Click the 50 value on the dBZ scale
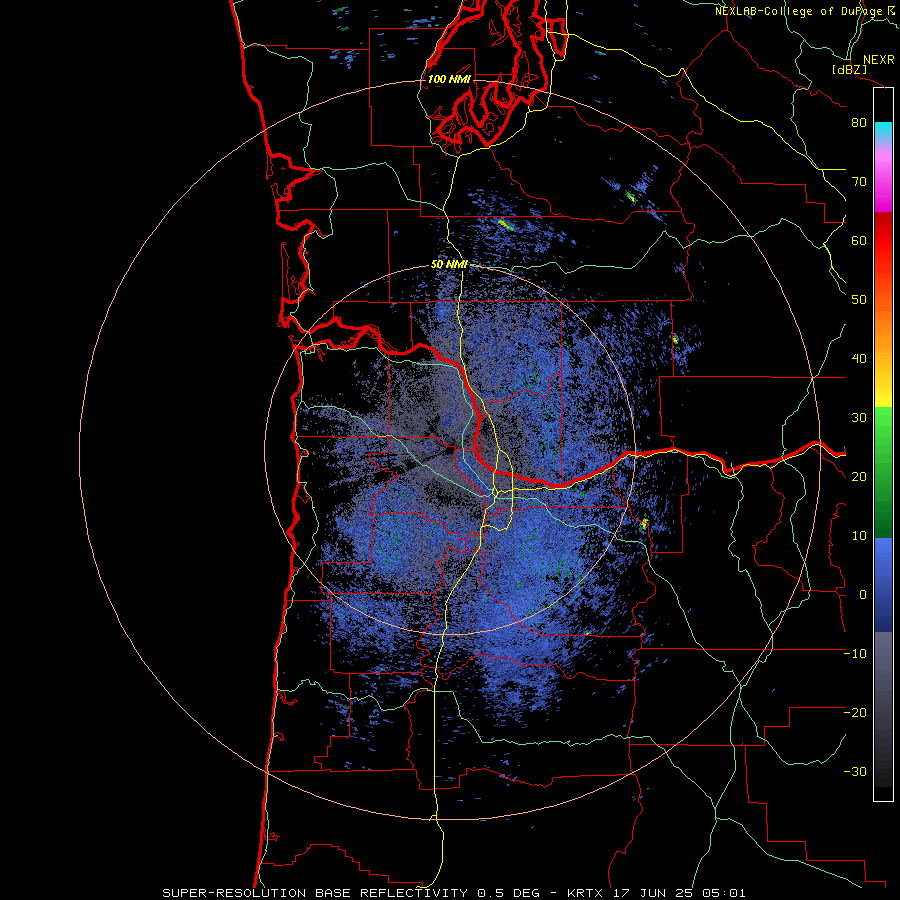This screenshot has height=900, width=900. click(859, 300)
